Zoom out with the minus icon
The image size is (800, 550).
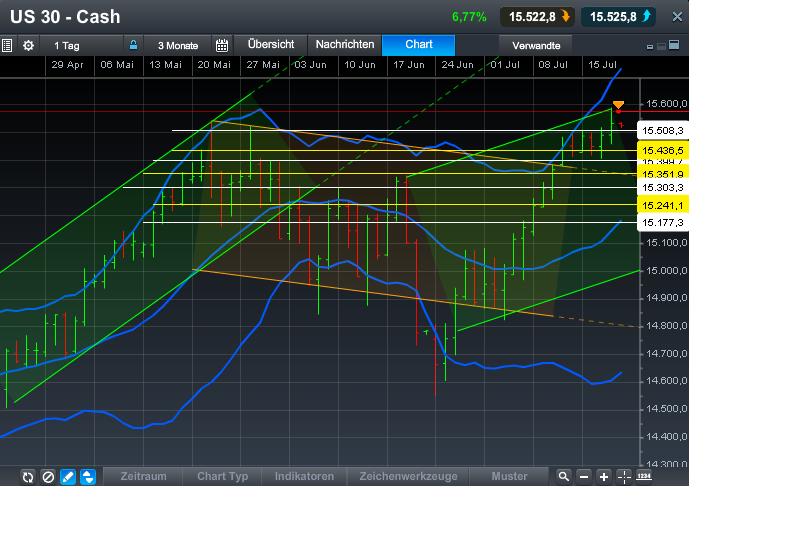[x=584, y=477]
